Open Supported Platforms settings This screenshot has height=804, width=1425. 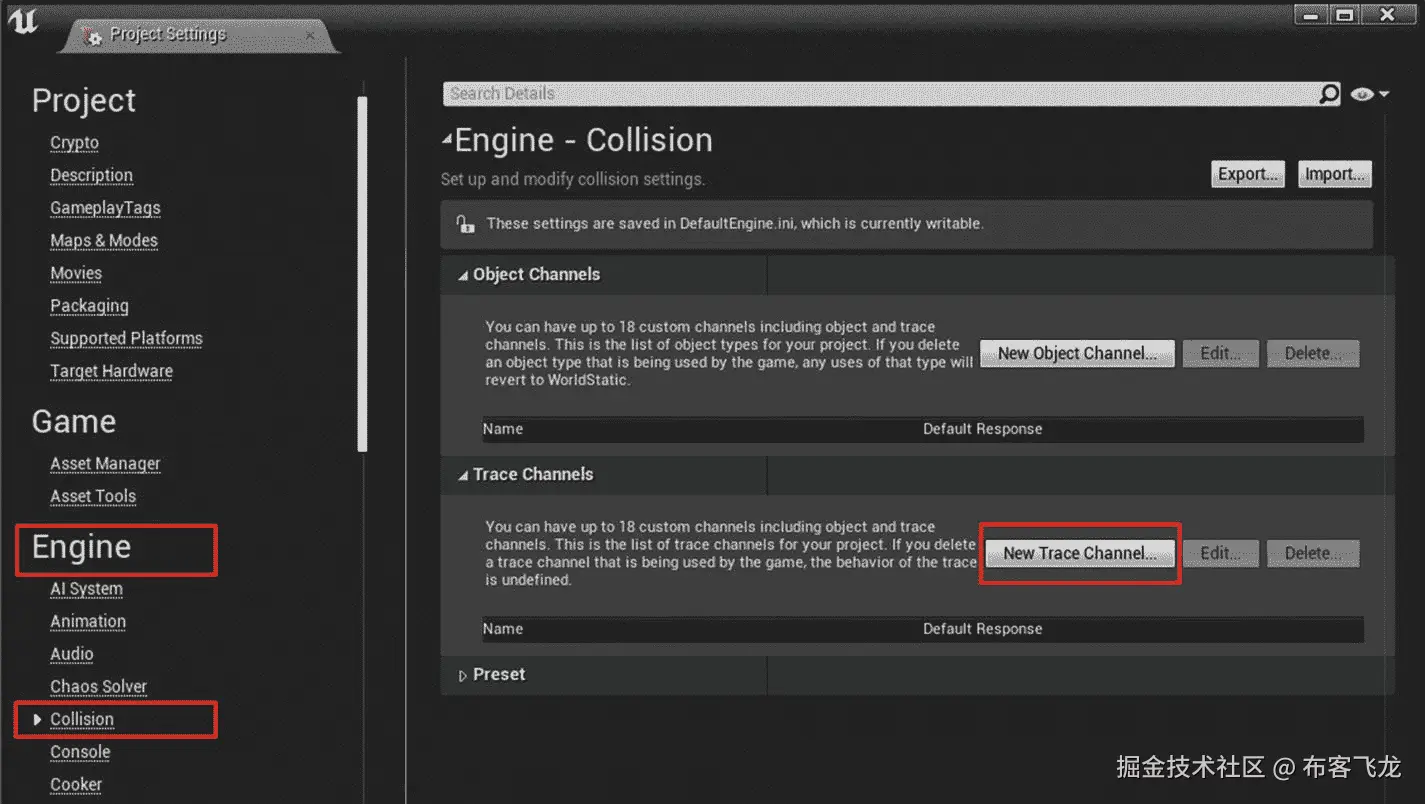point(127,338)
